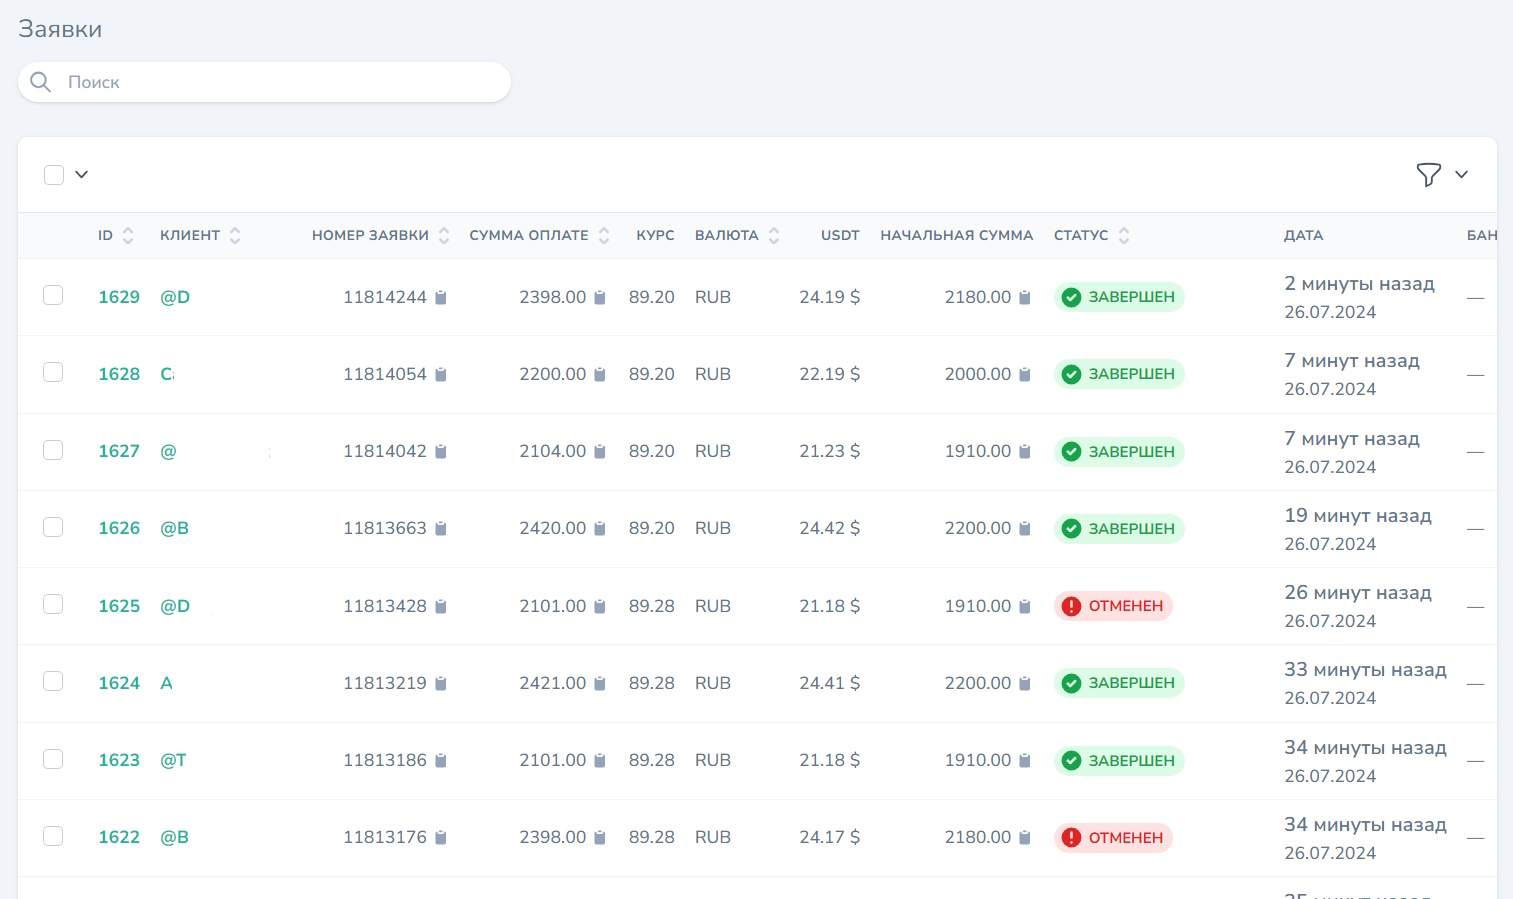The width and height of the screenshot is (1513, 899).
Task: Tick the checkbox for request 1625
Action: 53,604
